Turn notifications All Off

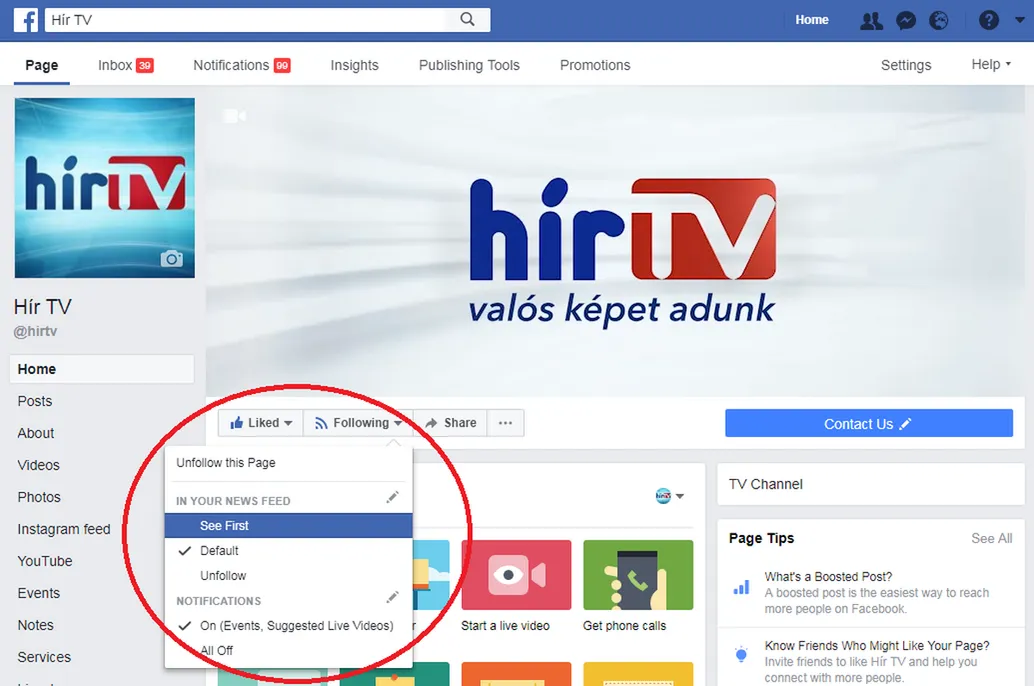coord(217,651)
